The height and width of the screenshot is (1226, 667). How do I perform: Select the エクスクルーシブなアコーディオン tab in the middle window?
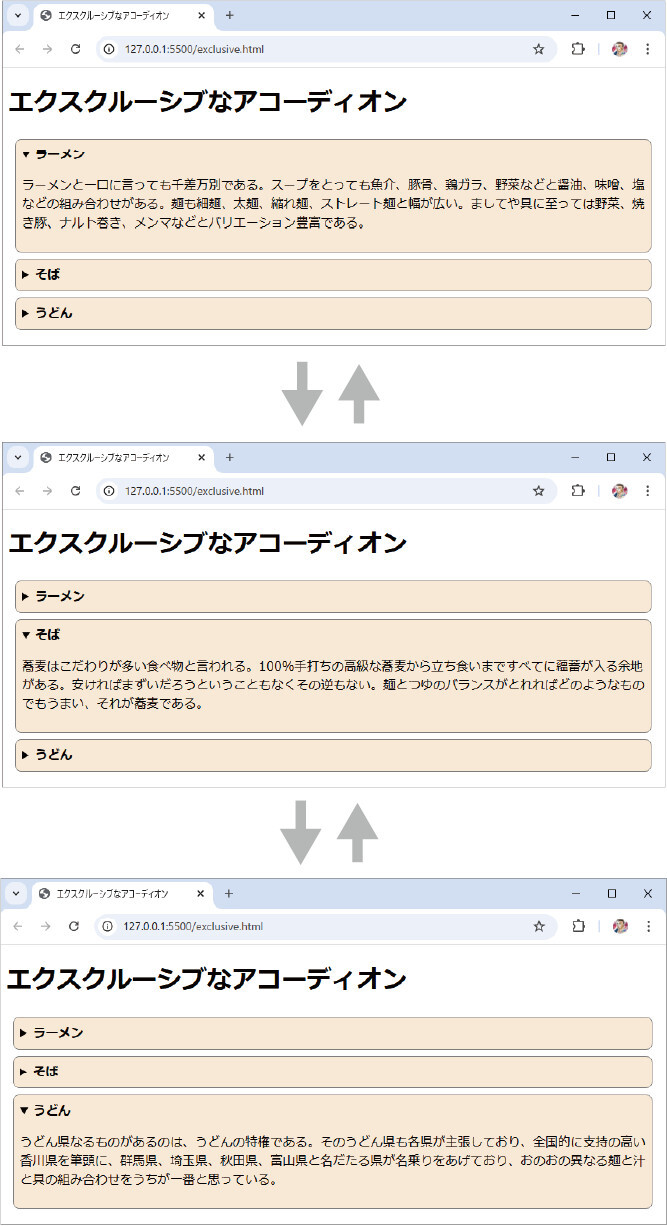(x=113, y=458)
